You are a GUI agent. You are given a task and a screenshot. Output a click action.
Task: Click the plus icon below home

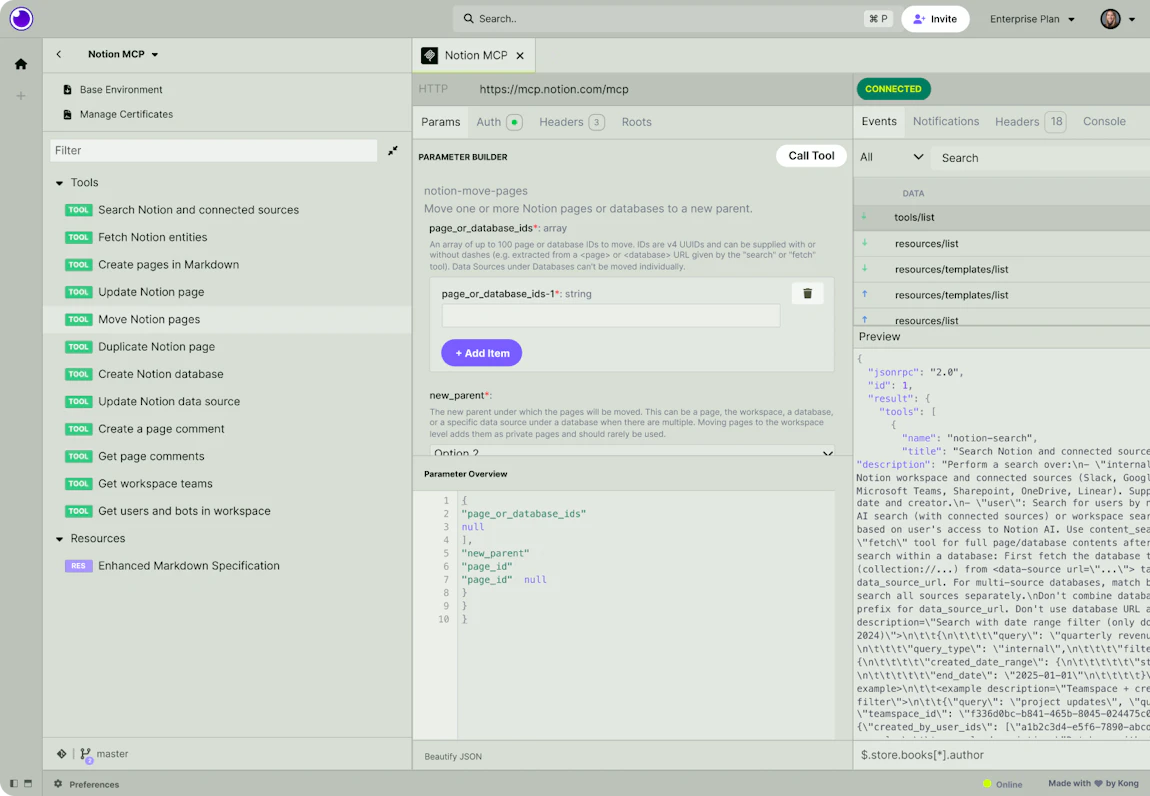[x=21, y=95]
